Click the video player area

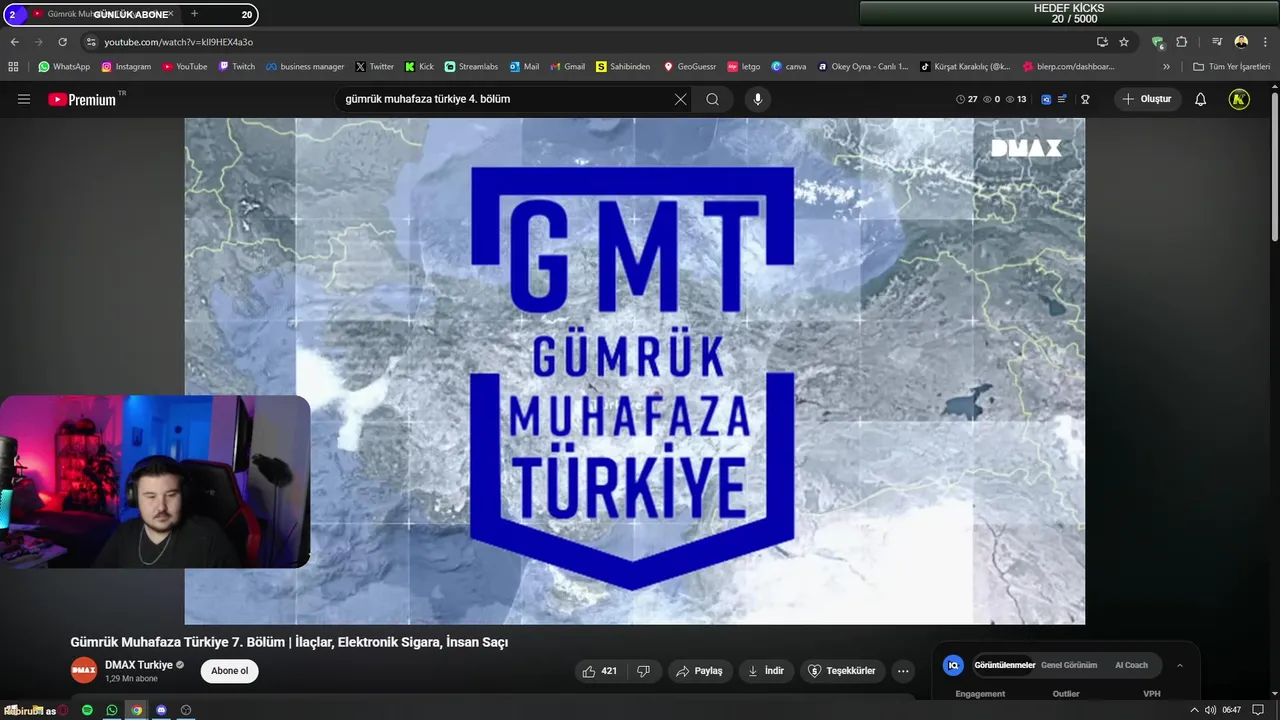pyautogui.click(x=634, y=371)
